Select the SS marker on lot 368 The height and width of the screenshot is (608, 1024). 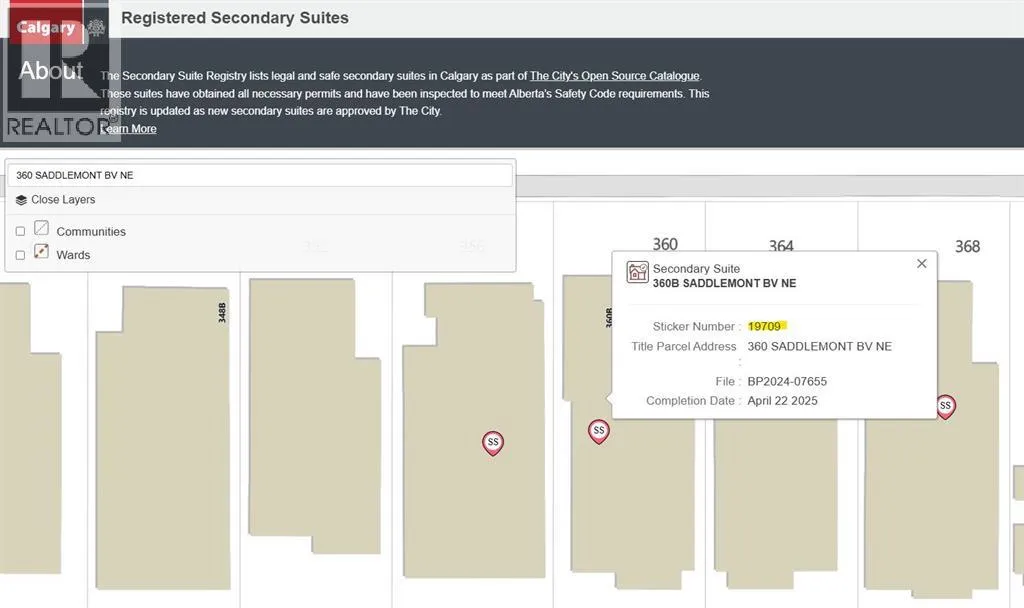[945, 406]
